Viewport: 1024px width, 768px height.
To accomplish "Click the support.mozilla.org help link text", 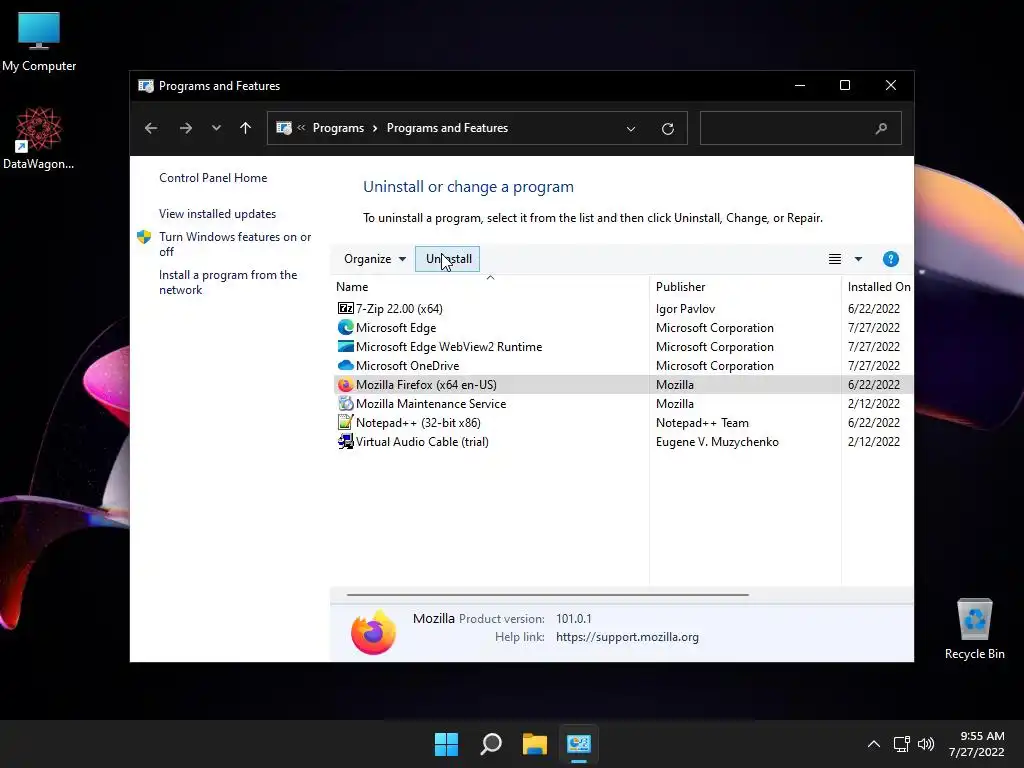I will coord(627,637).
